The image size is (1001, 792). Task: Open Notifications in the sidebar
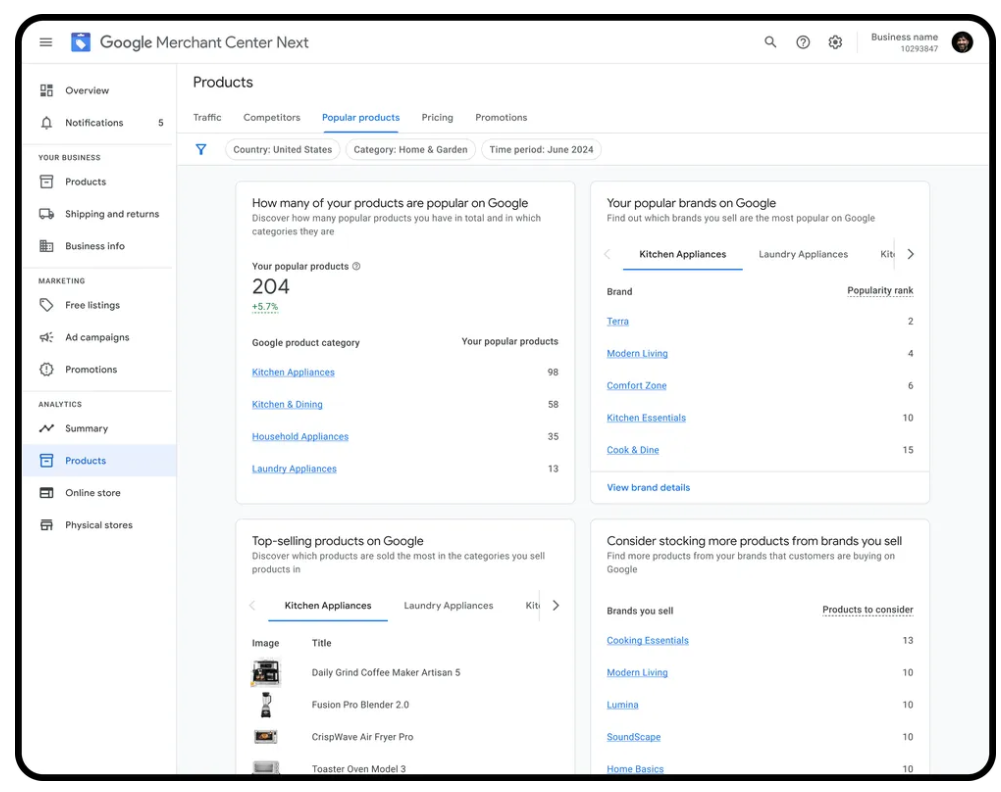(x=94, y=123)
